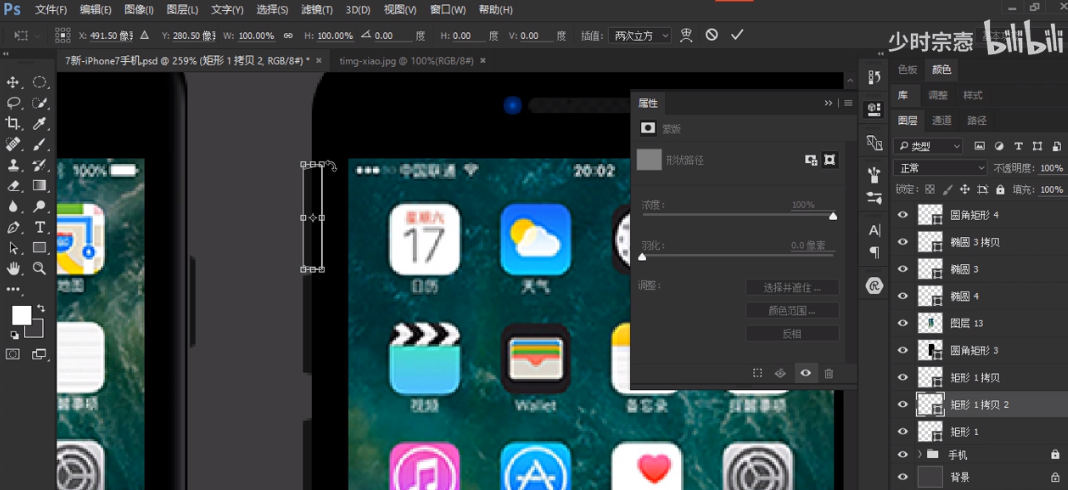Commit the transform with the checkmark

pyautogui.click(x=736, y=35)
